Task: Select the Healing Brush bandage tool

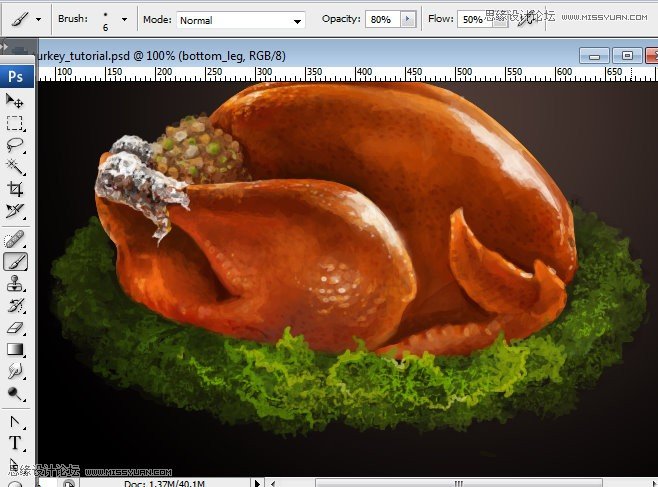Action: (15, 240)
